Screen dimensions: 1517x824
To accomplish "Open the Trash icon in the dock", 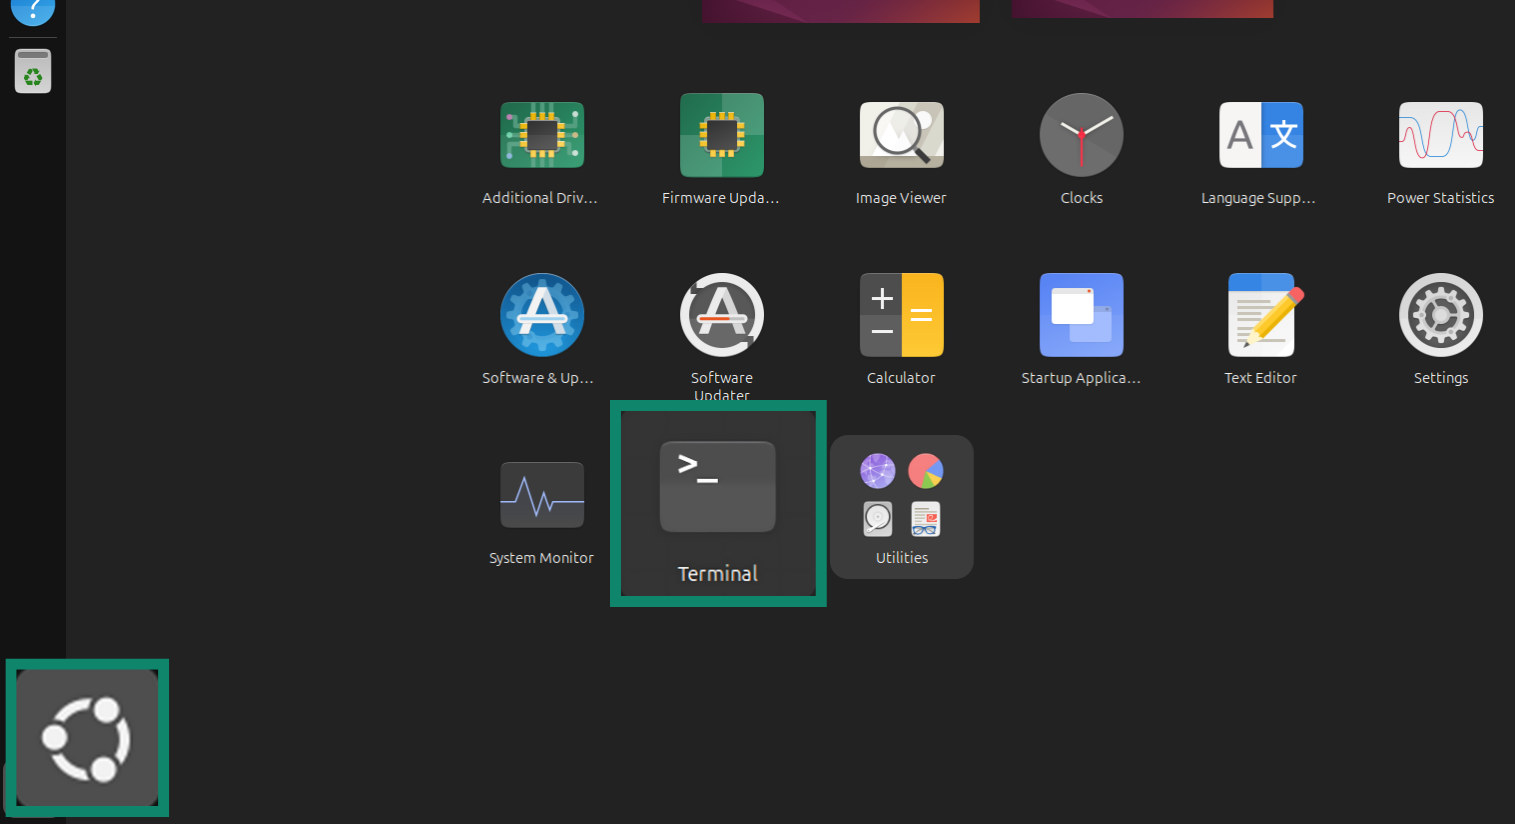I will pyautogui.click(x=32, y=70).
